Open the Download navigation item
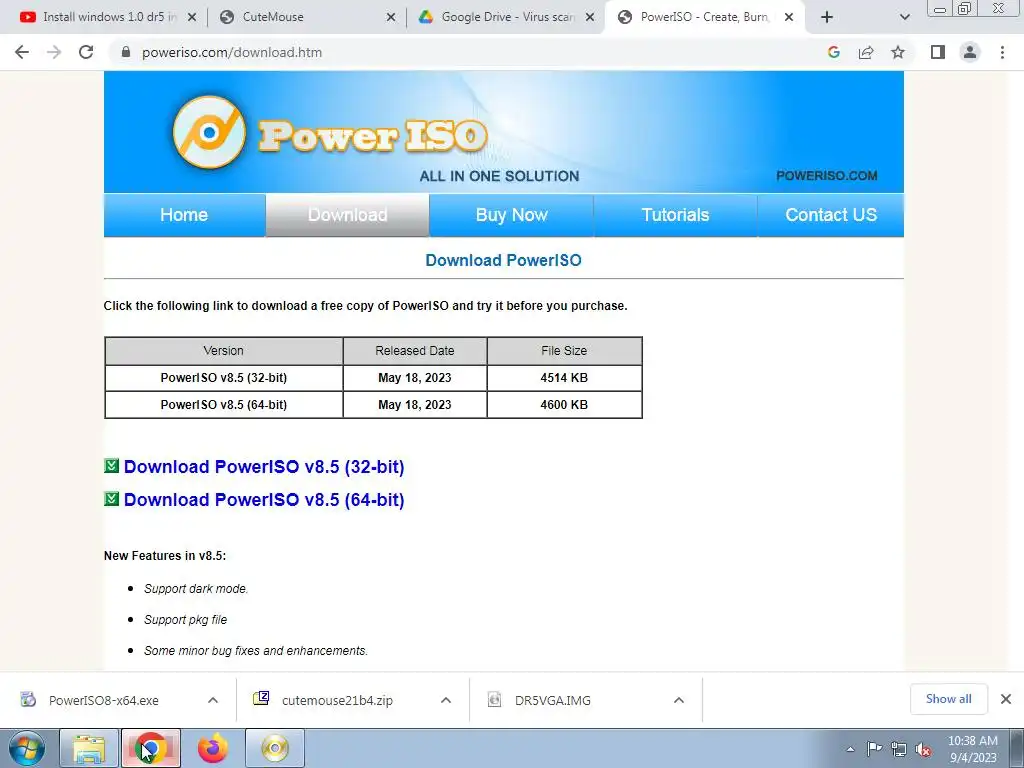 click(x=347, y=215)
